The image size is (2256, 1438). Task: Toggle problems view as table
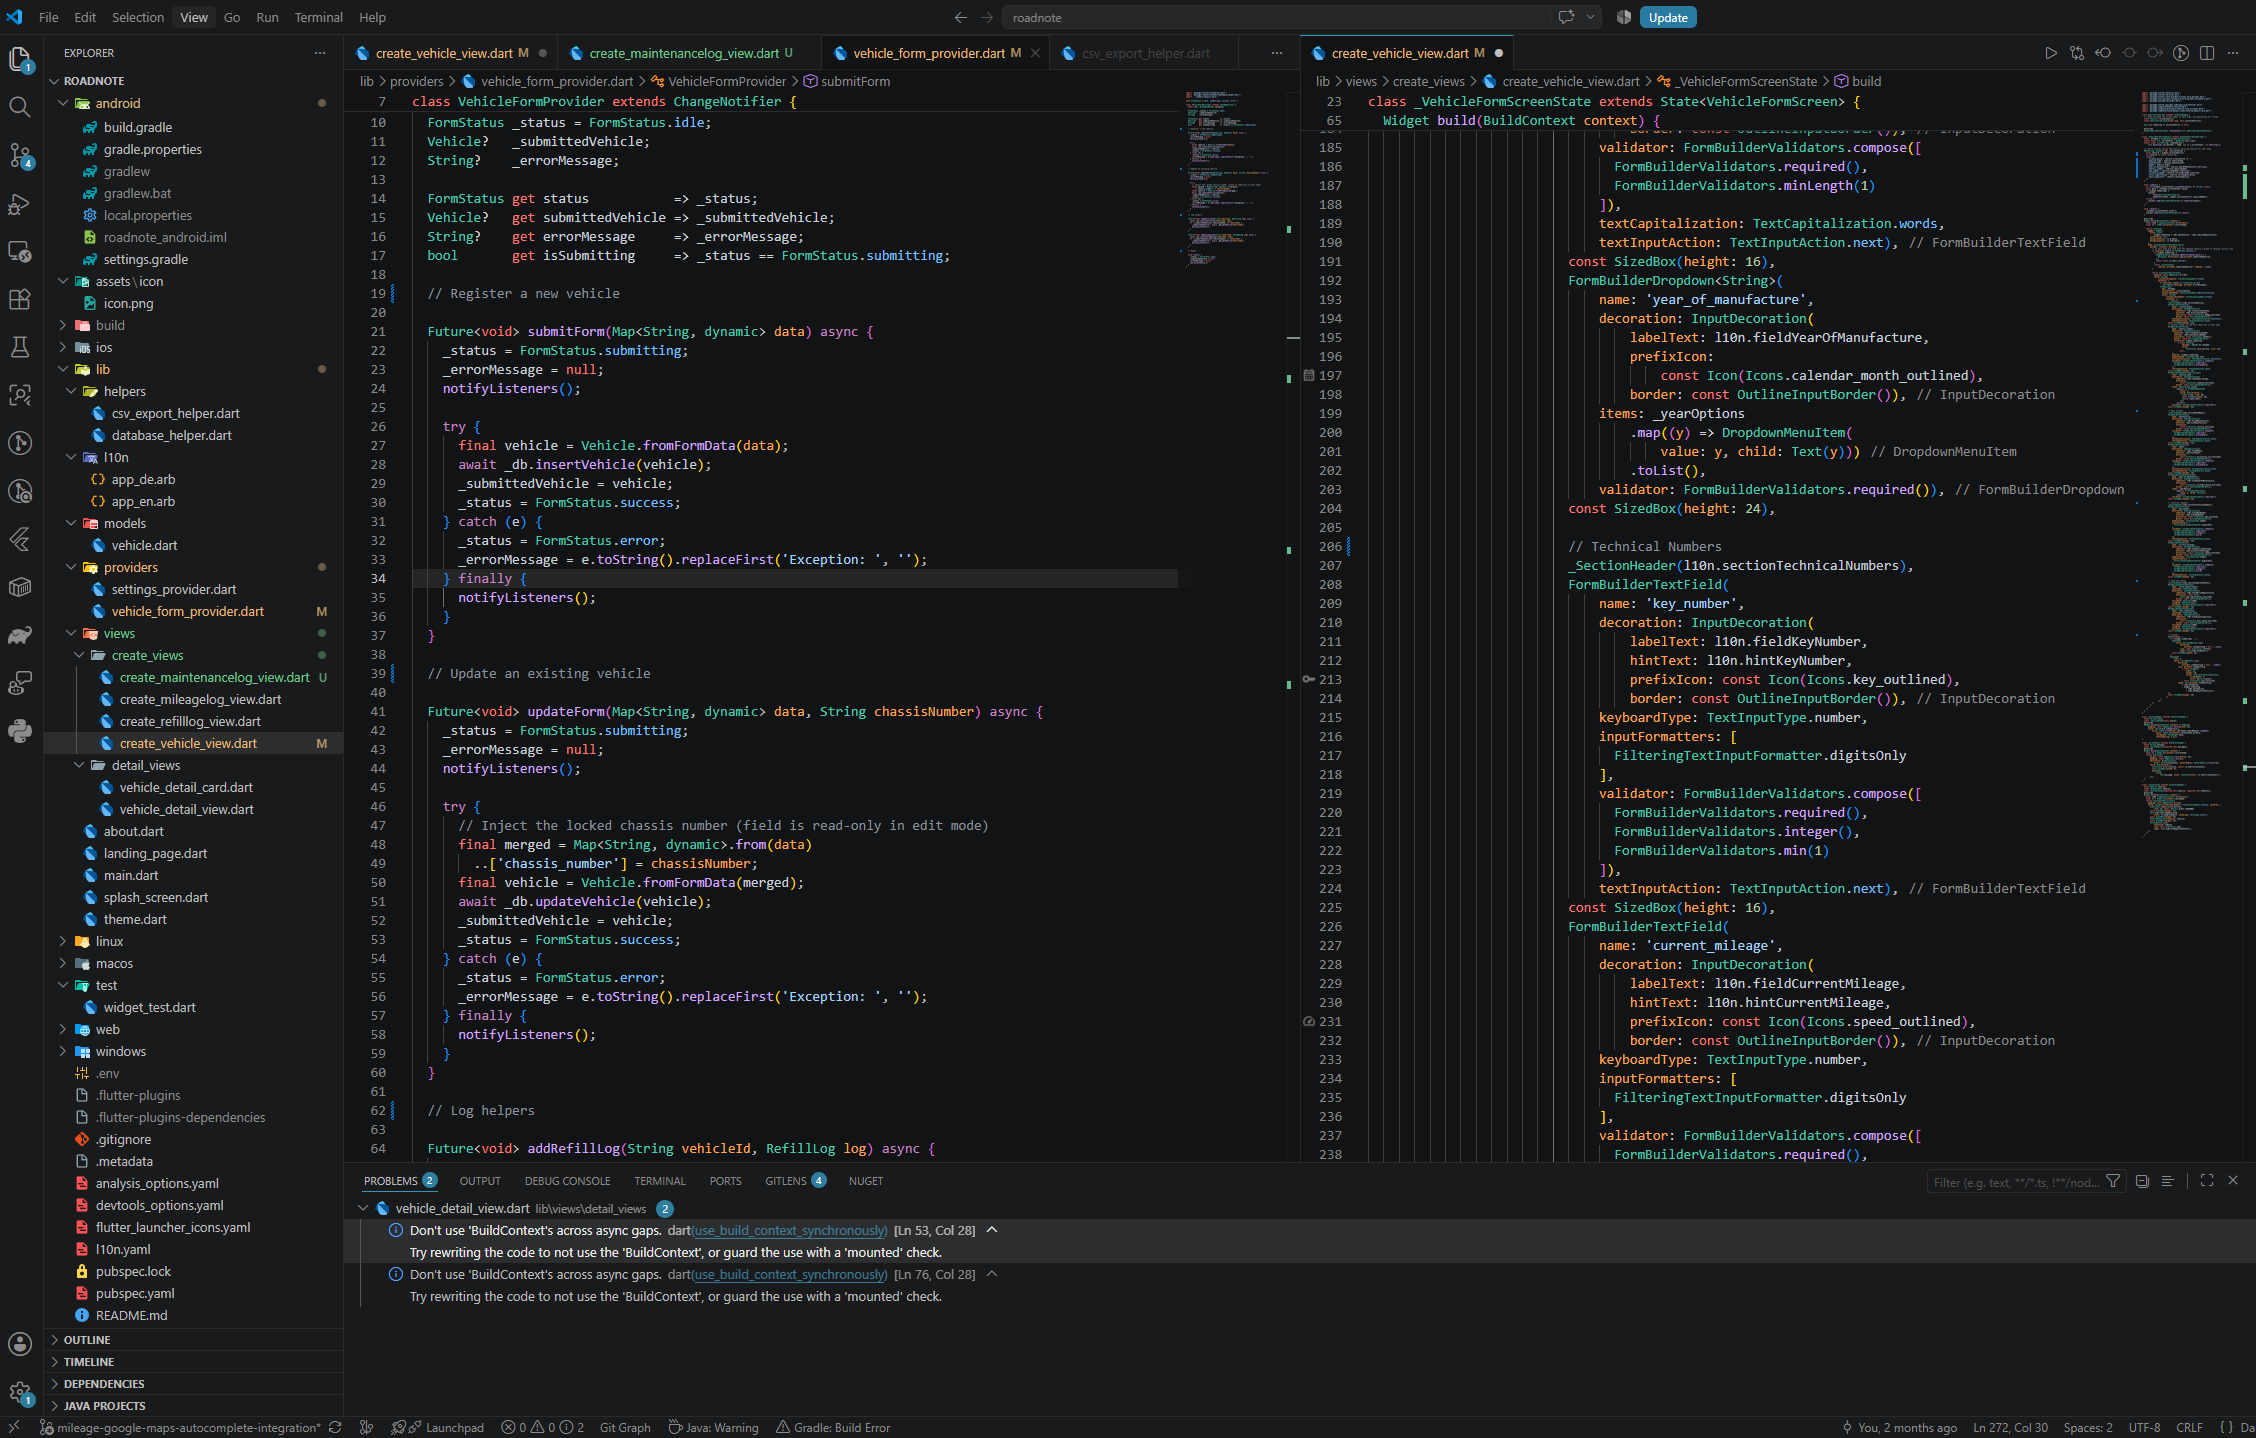[x=2167, y=1181]
